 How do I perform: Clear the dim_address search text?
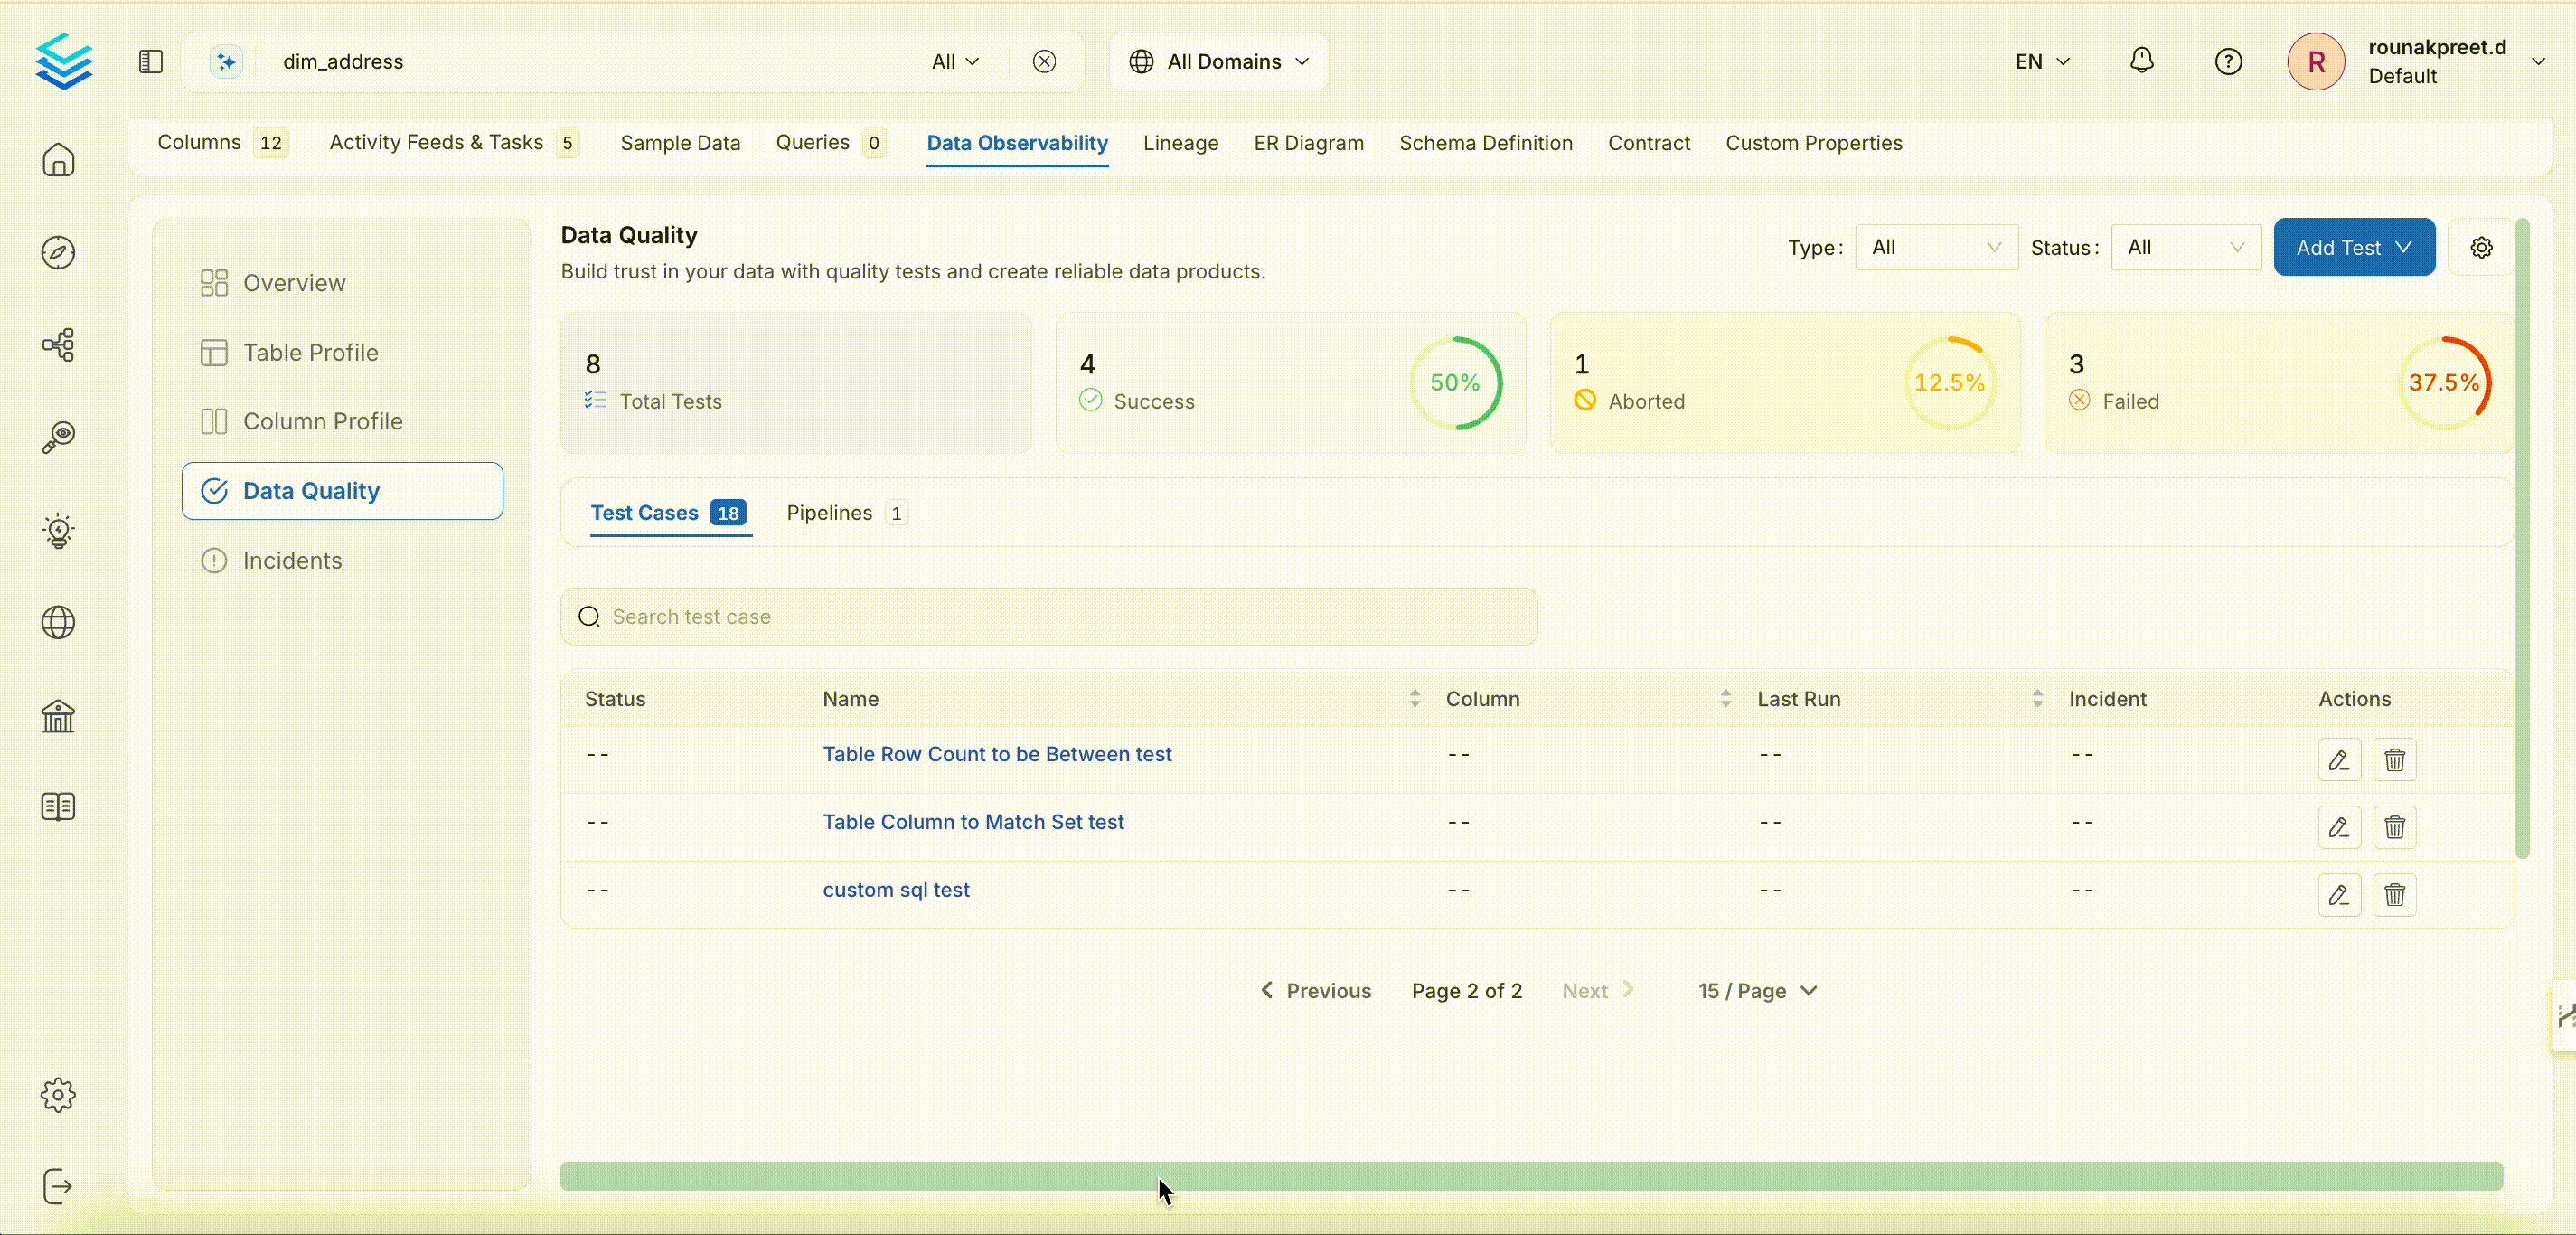pos(1044,61)
